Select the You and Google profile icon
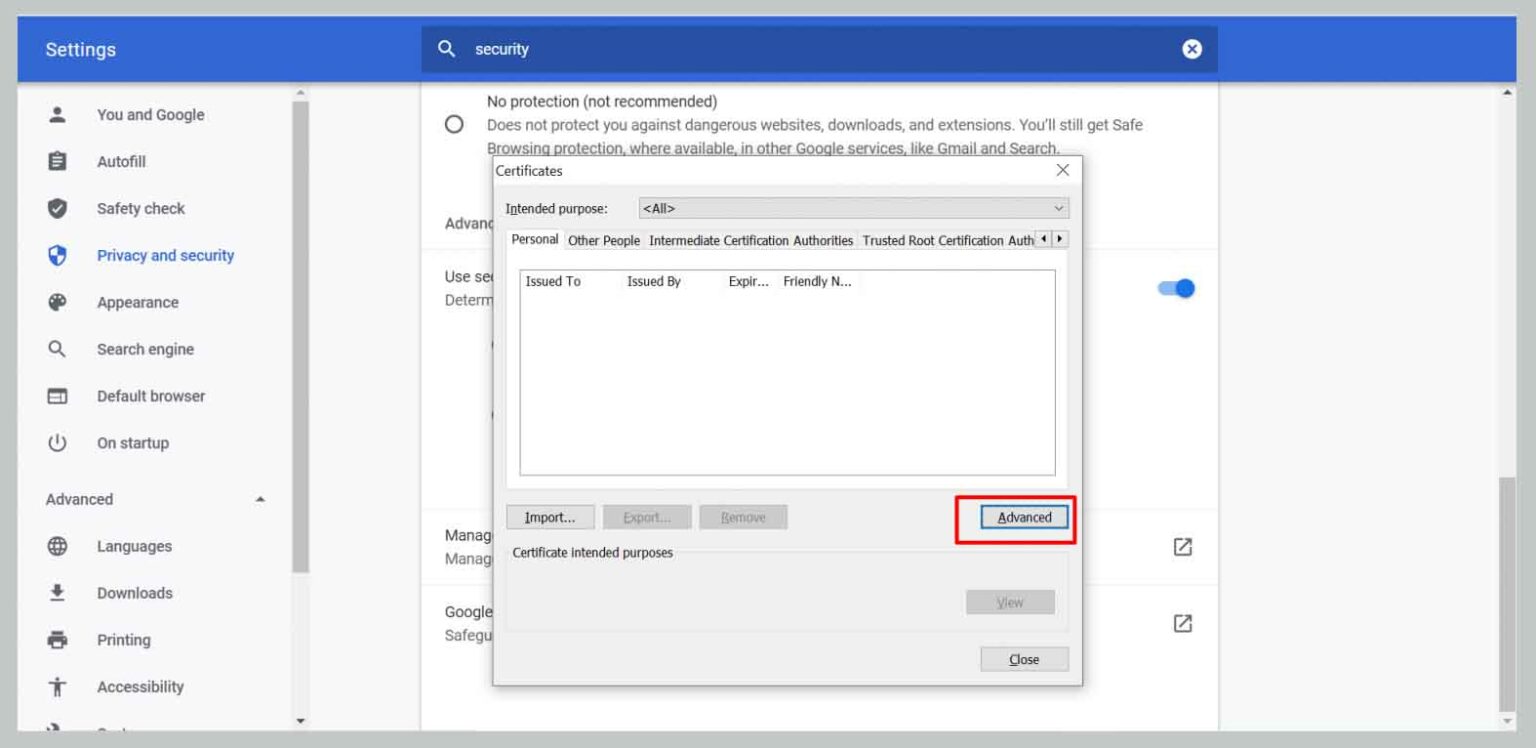1536x748 pixels. pyautogui.click(x=57, y=115)
